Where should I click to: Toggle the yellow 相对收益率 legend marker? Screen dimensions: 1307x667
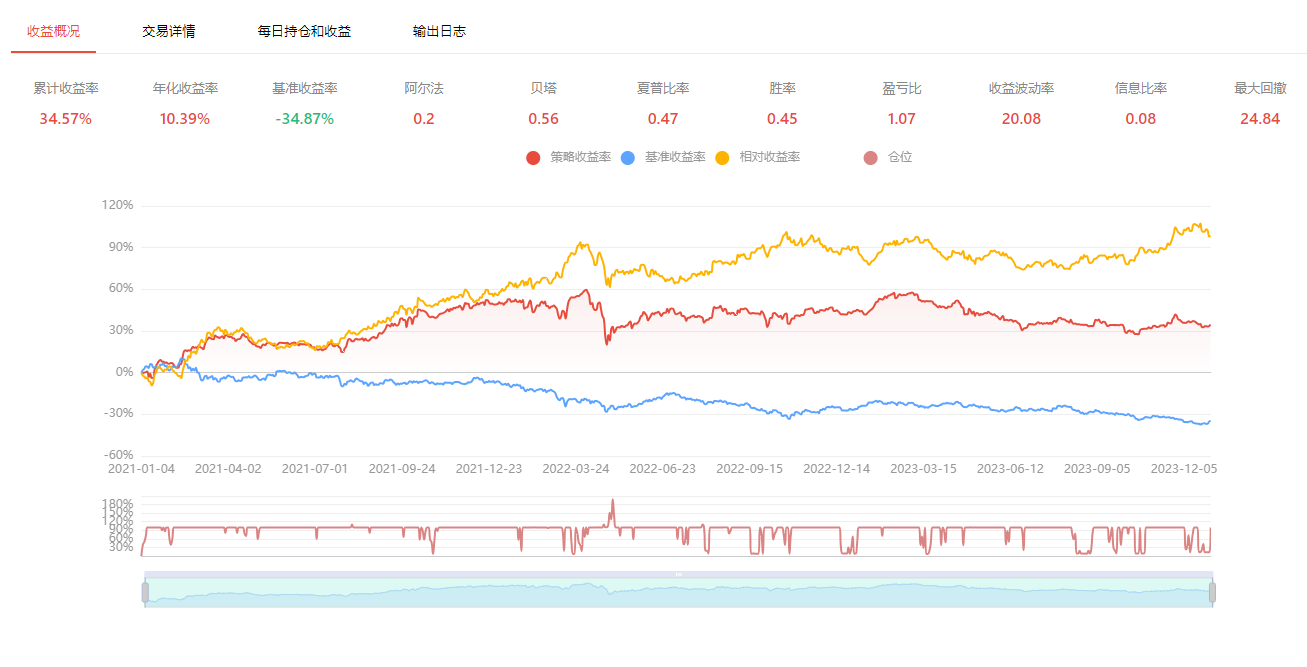coord(723,157)
